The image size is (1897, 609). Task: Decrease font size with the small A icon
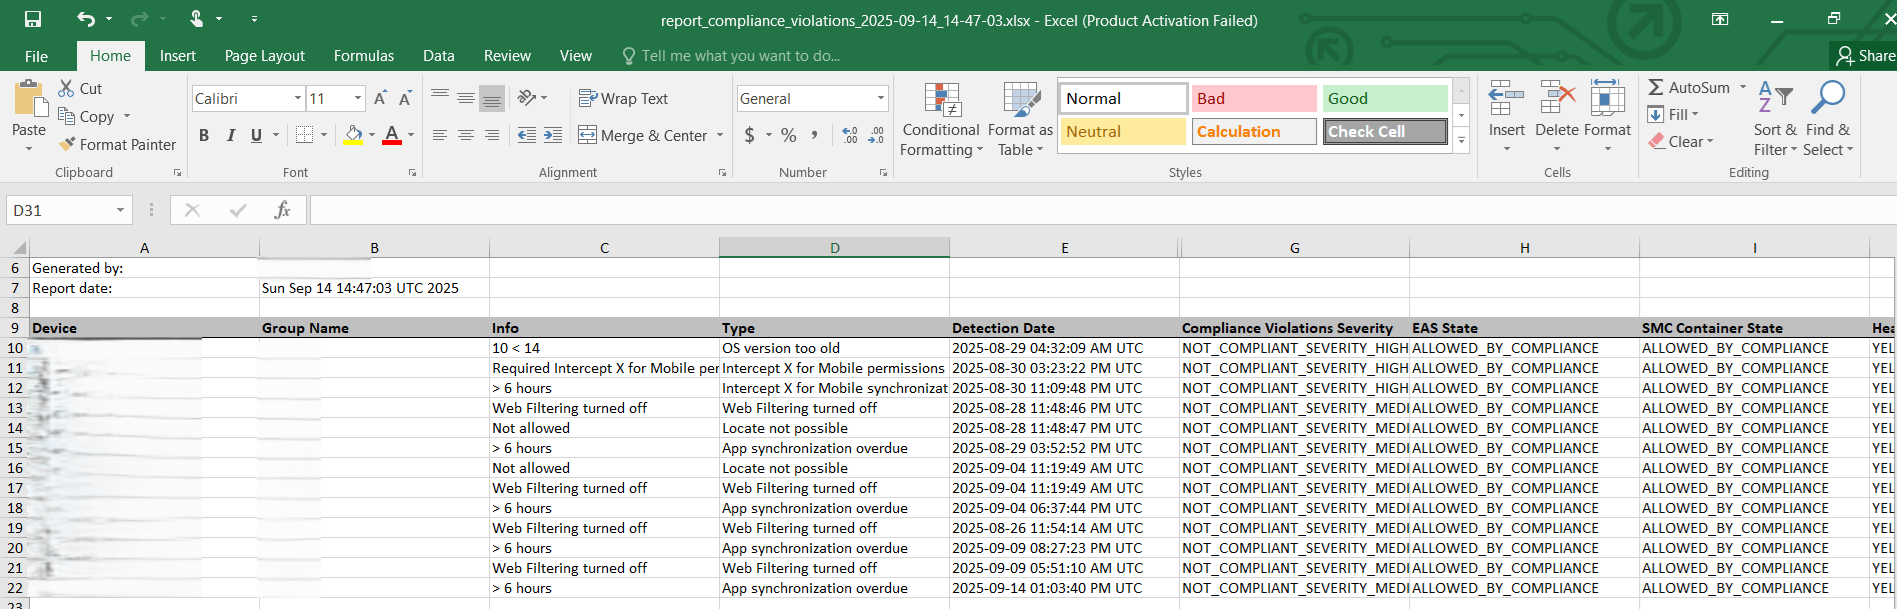pos(405,98)
